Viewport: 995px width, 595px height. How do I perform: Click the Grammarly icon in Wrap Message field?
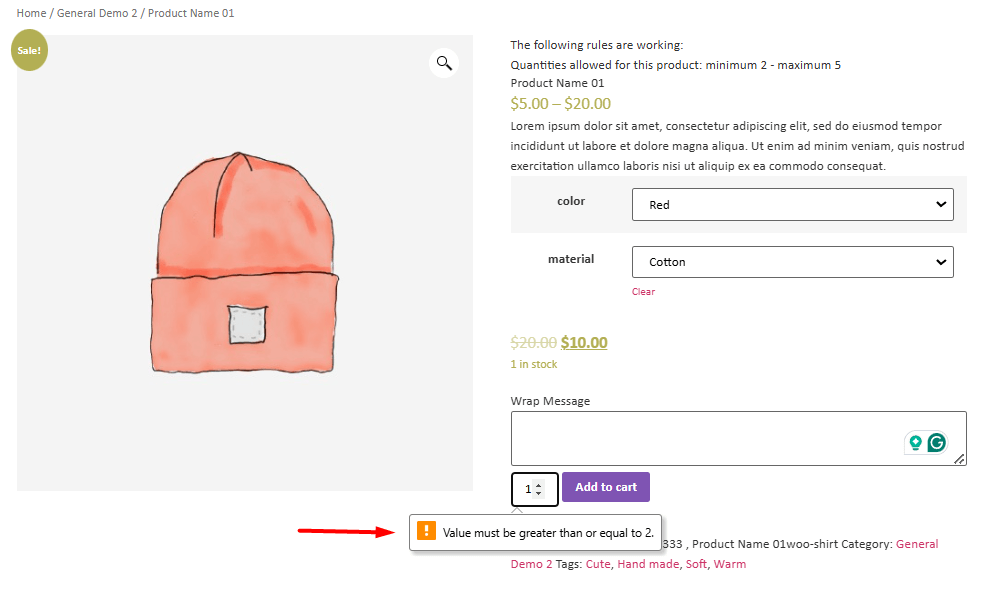click(937, 443)
